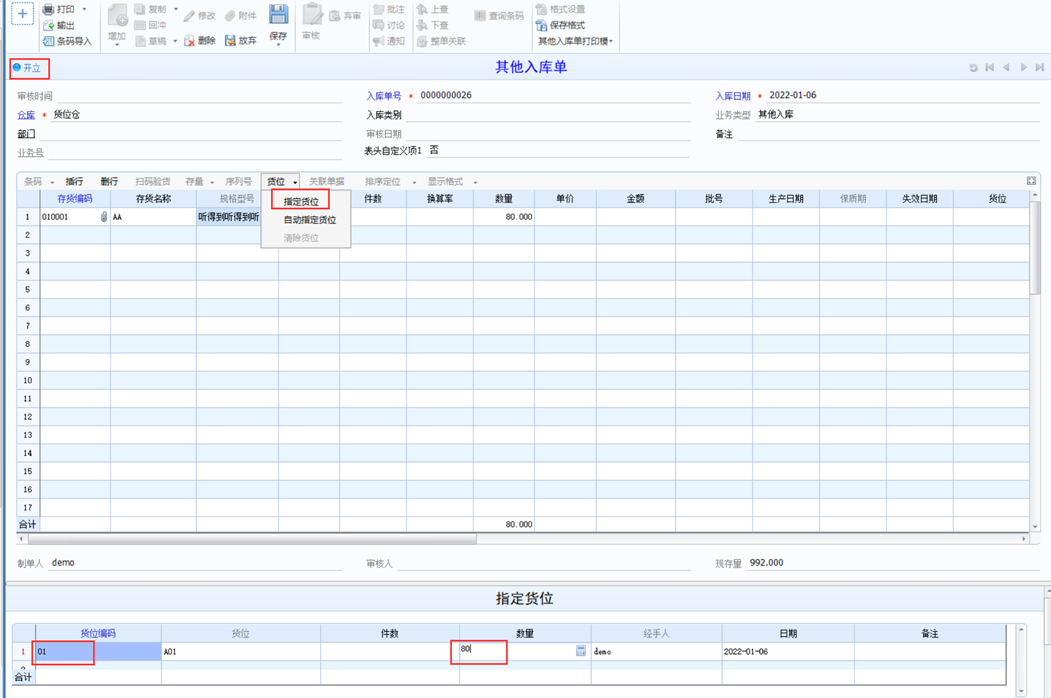Click the maximize grid icon
The height and width of the screenshot is (698, 1051).
(x=1031, y=181)
